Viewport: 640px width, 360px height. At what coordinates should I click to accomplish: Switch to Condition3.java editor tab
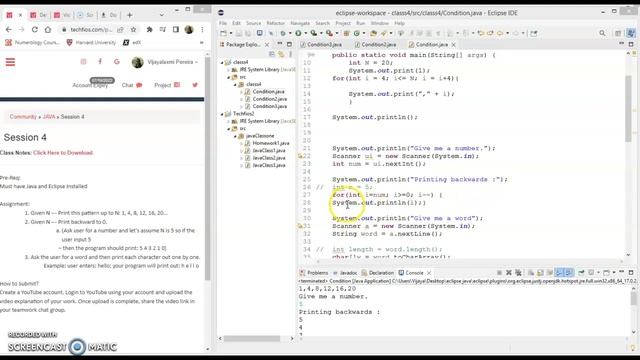[x=321, y=44]
